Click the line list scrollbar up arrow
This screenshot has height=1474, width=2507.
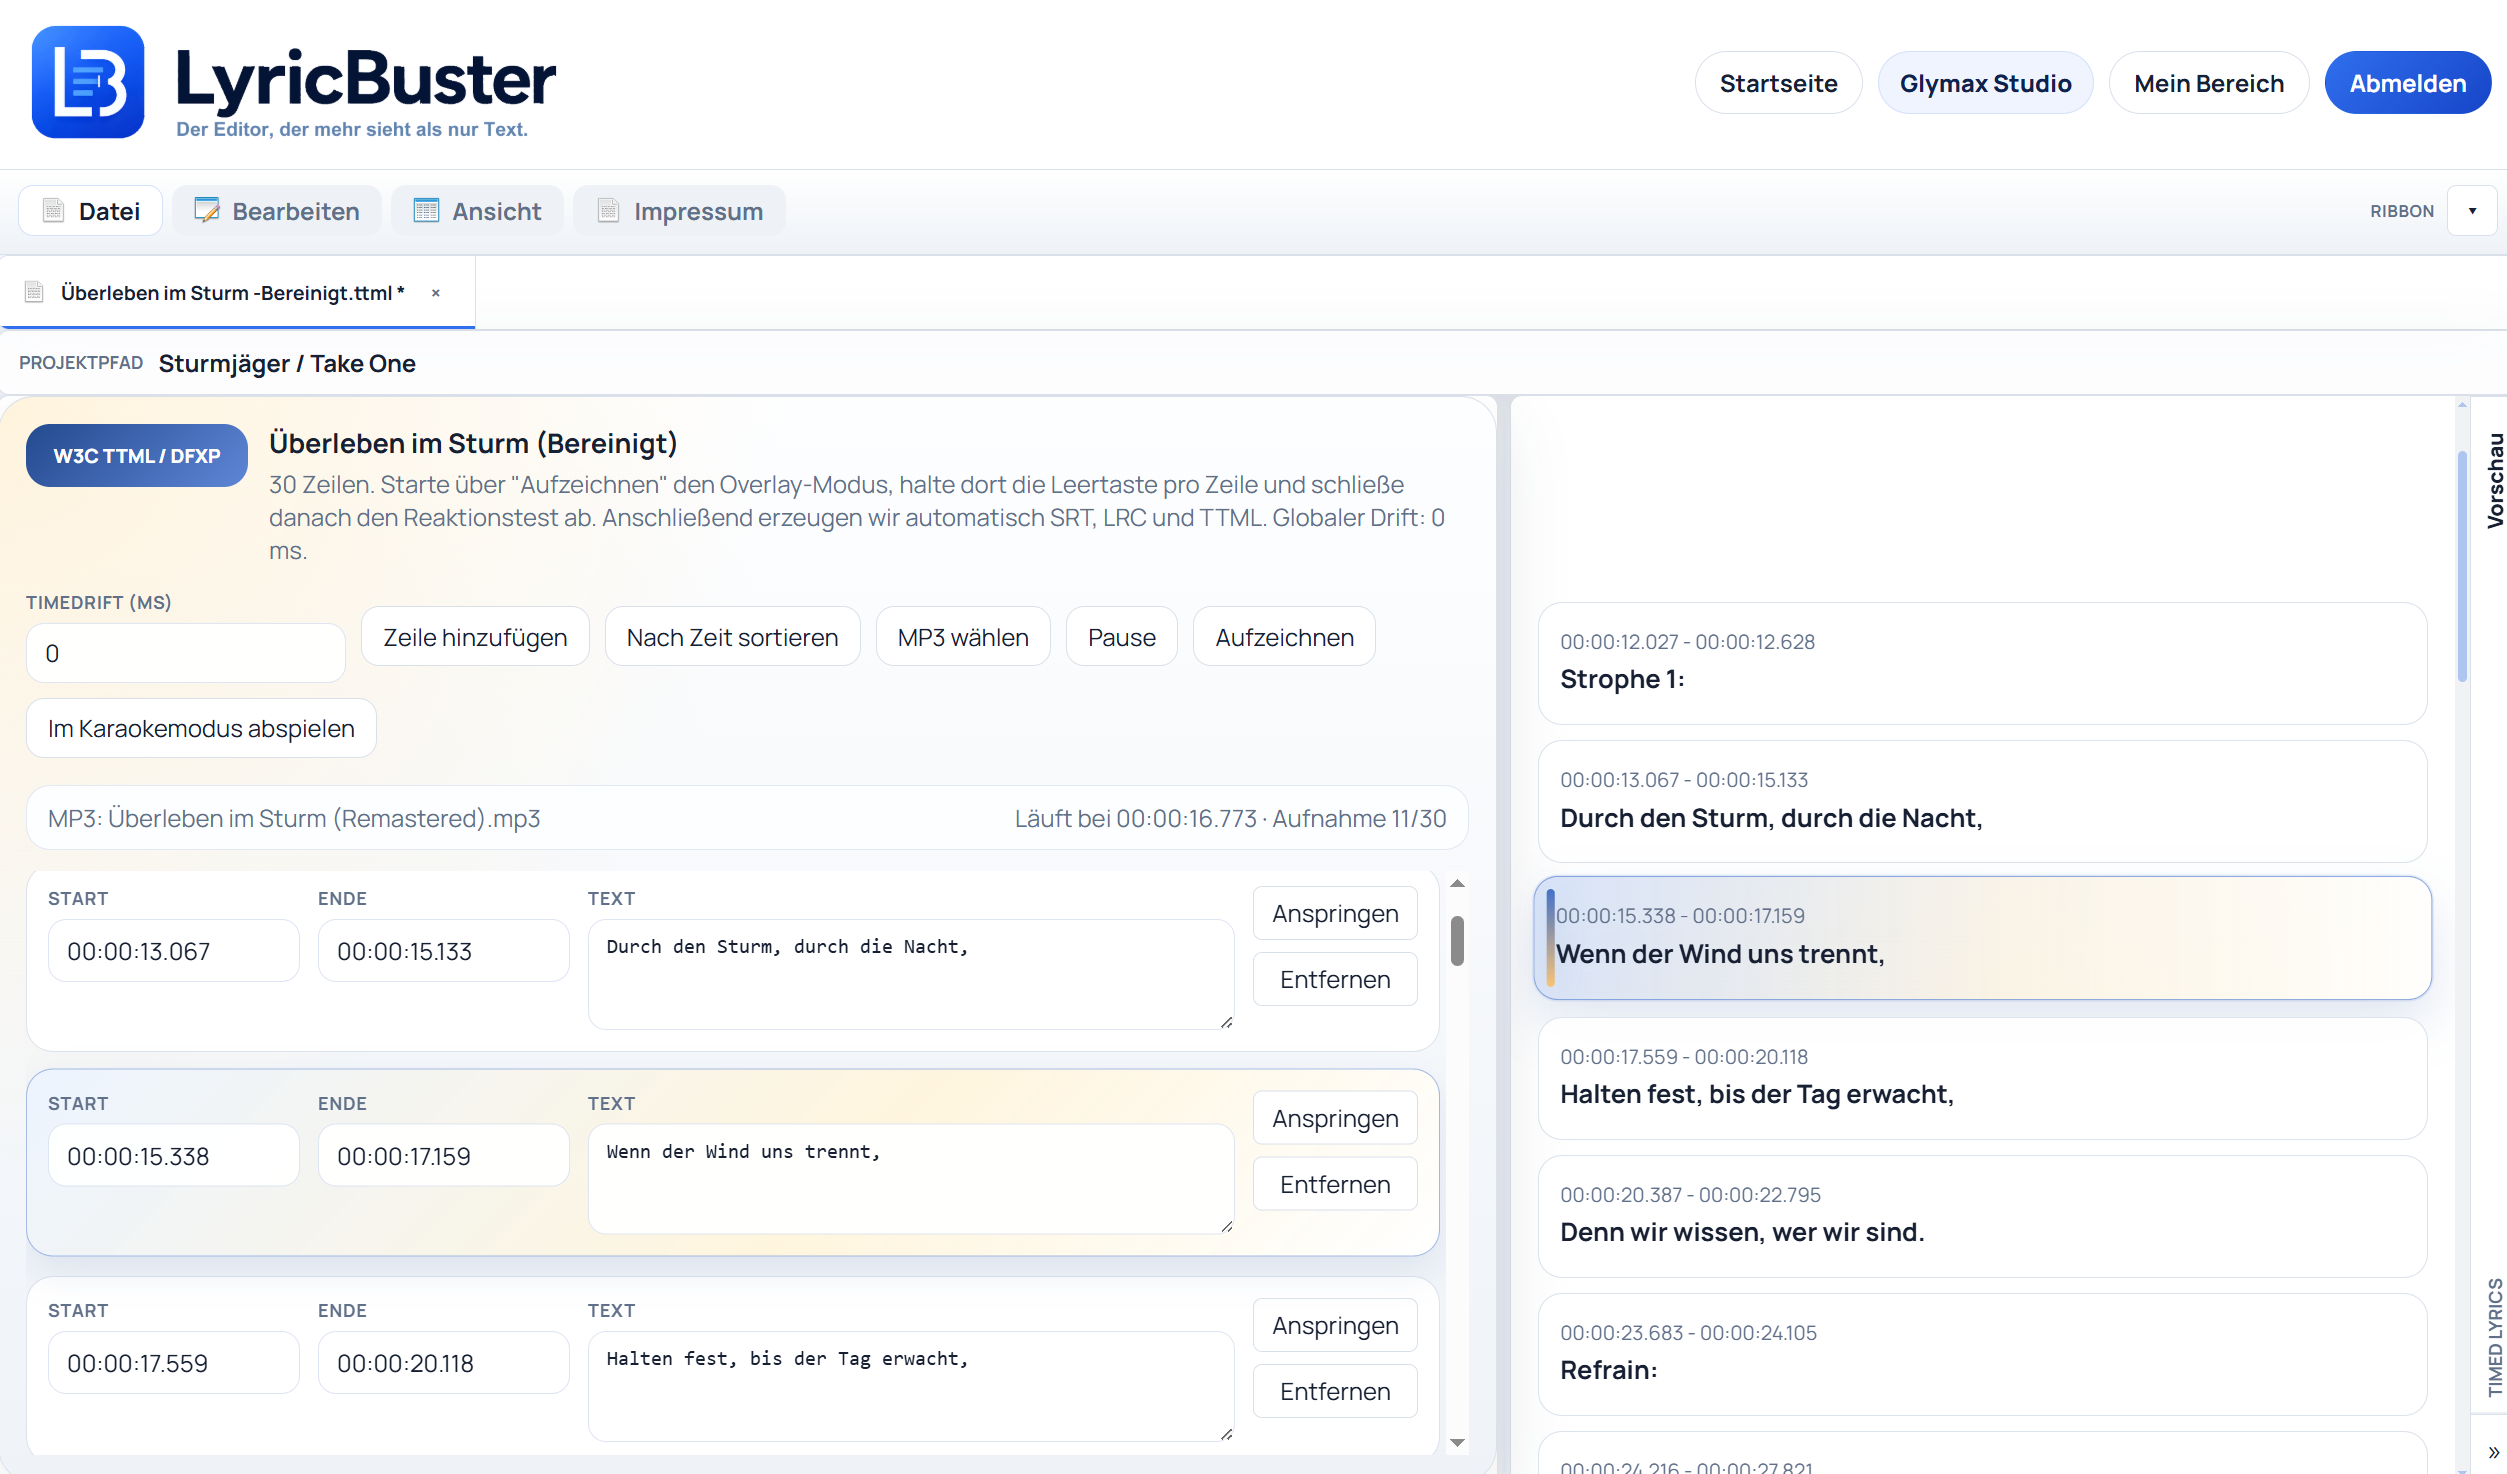(x=1457, y=883)
